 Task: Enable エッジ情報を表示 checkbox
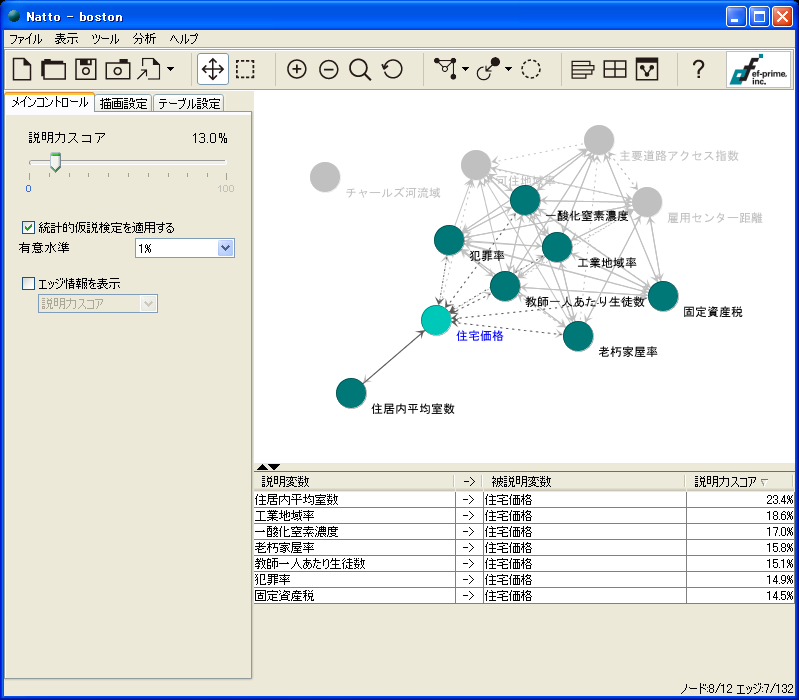[28, 283]
